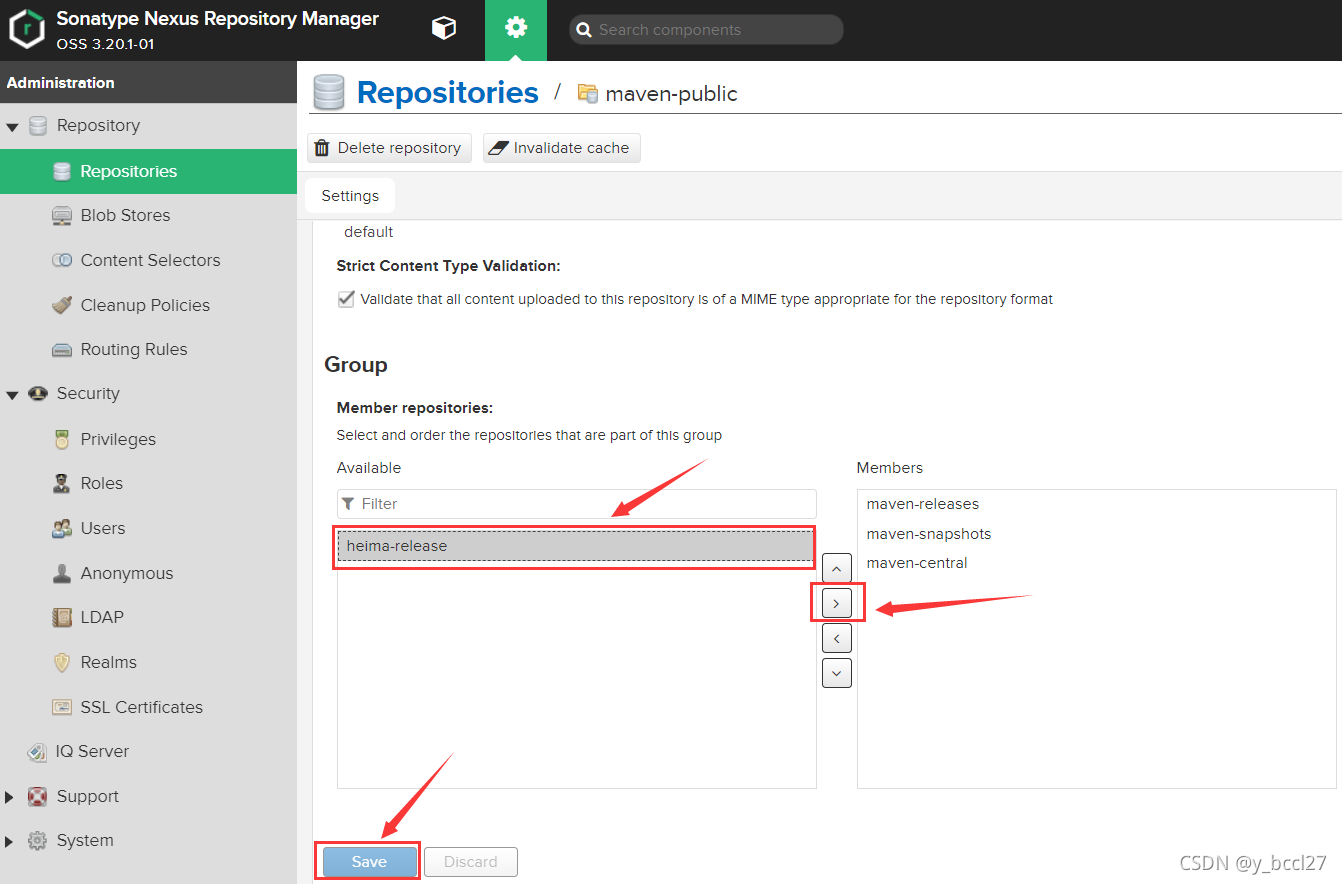This screenshot has width=1342, height=884.
Task: Collapse the Security tree section
Action: pos(12,395)
